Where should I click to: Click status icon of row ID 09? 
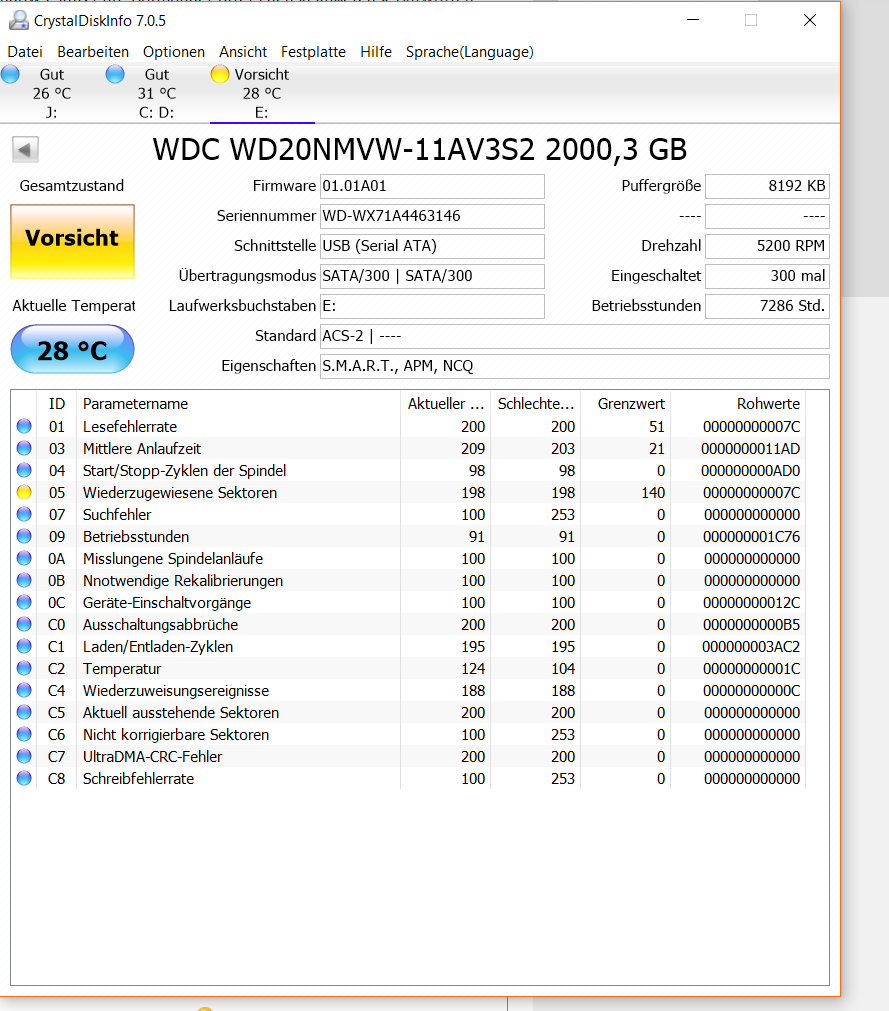pyautogui.click(x=24, y=536)
